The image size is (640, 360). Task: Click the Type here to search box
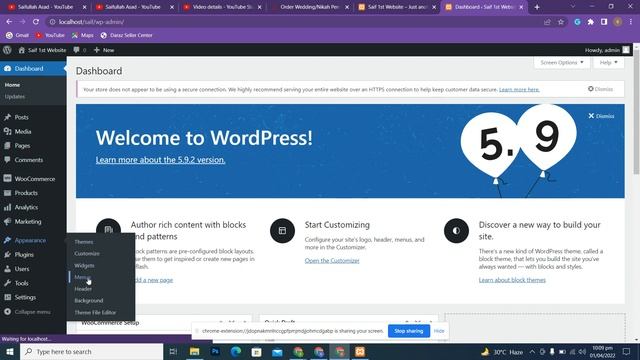pos(91,351)
